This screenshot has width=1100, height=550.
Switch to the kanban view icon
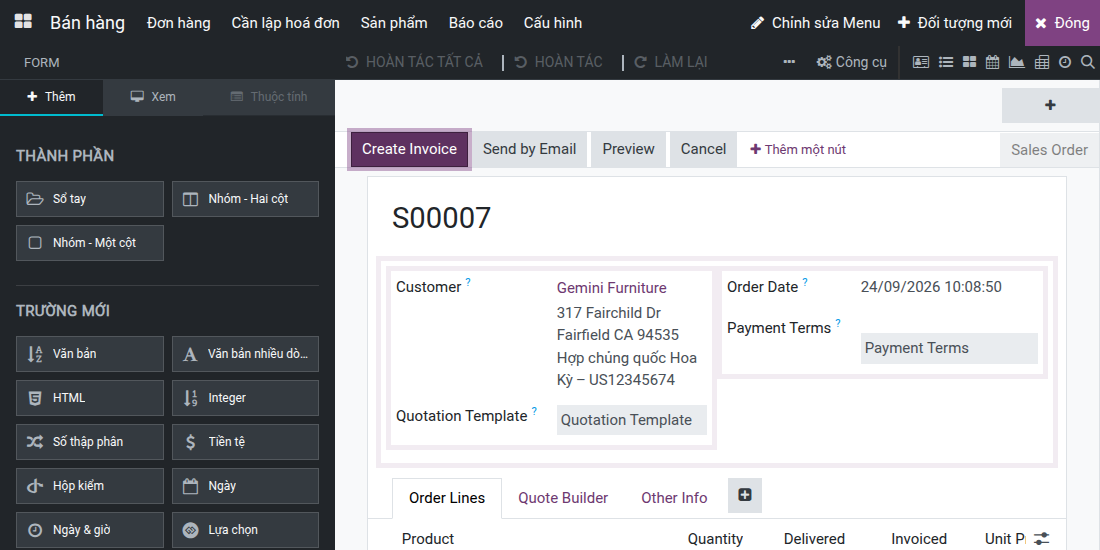pos(969,62)
